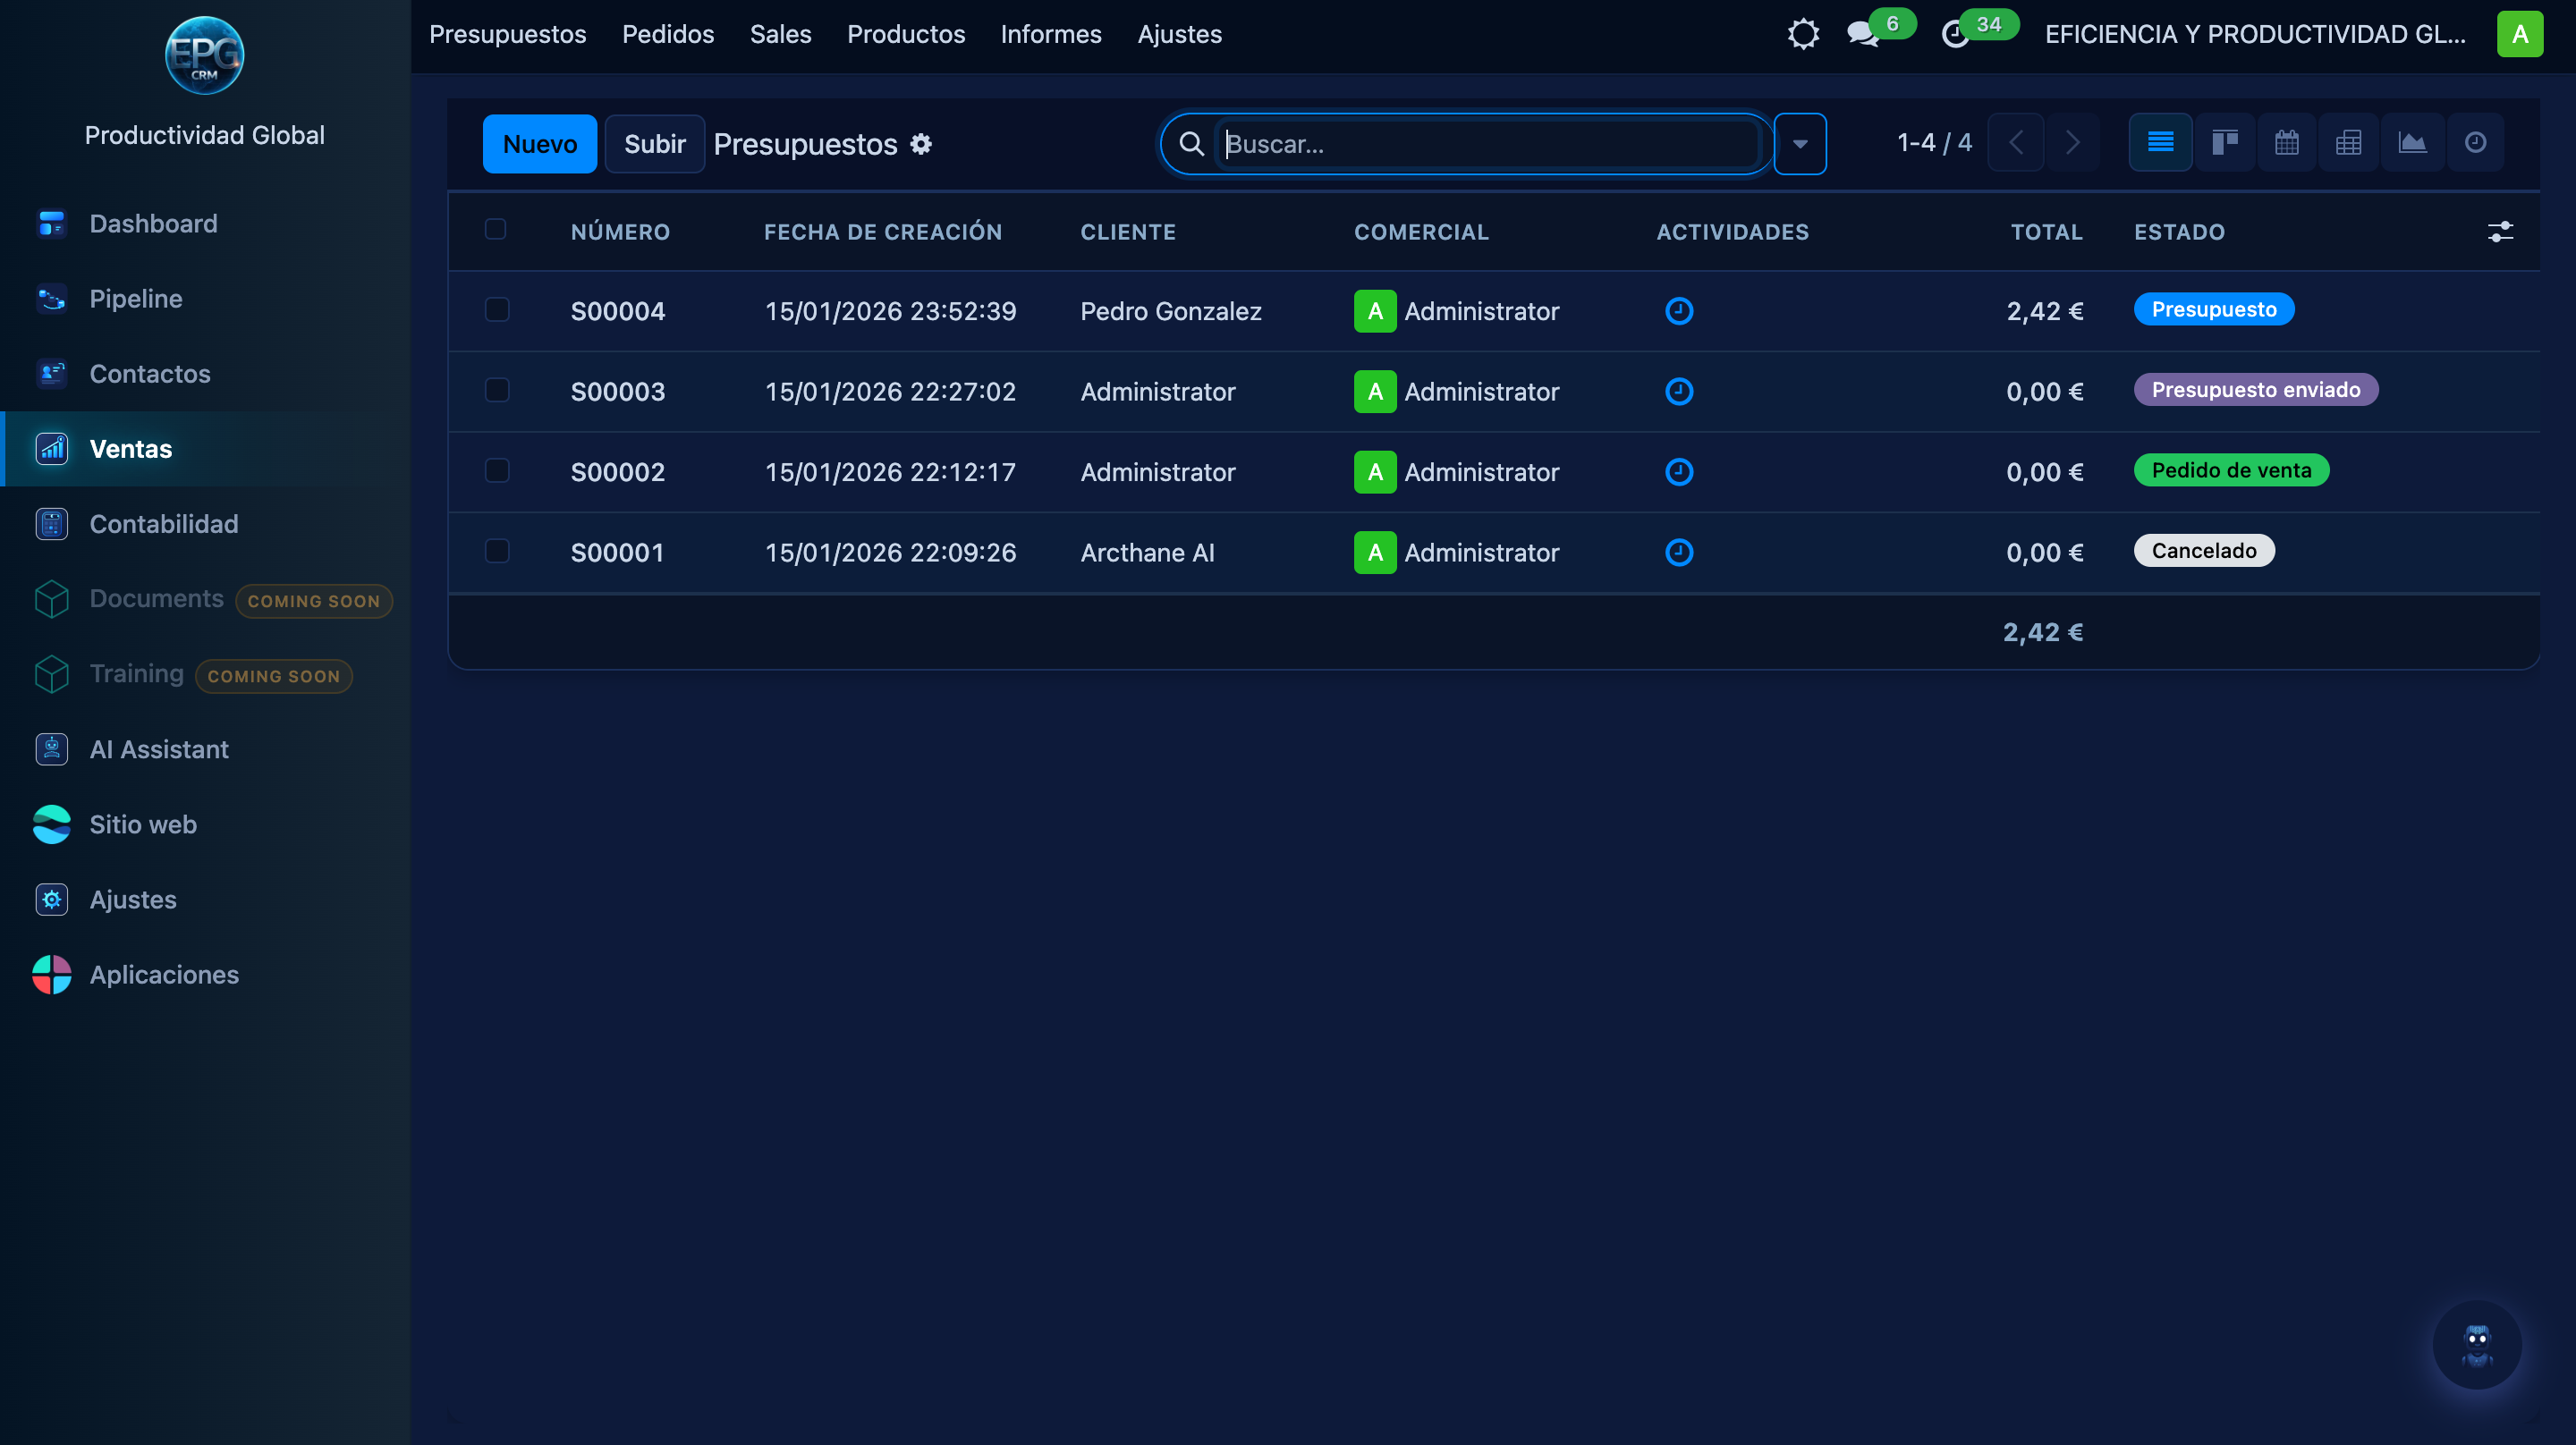
Task: Check the checkbox for quote S00004
Action: point(496,310)
